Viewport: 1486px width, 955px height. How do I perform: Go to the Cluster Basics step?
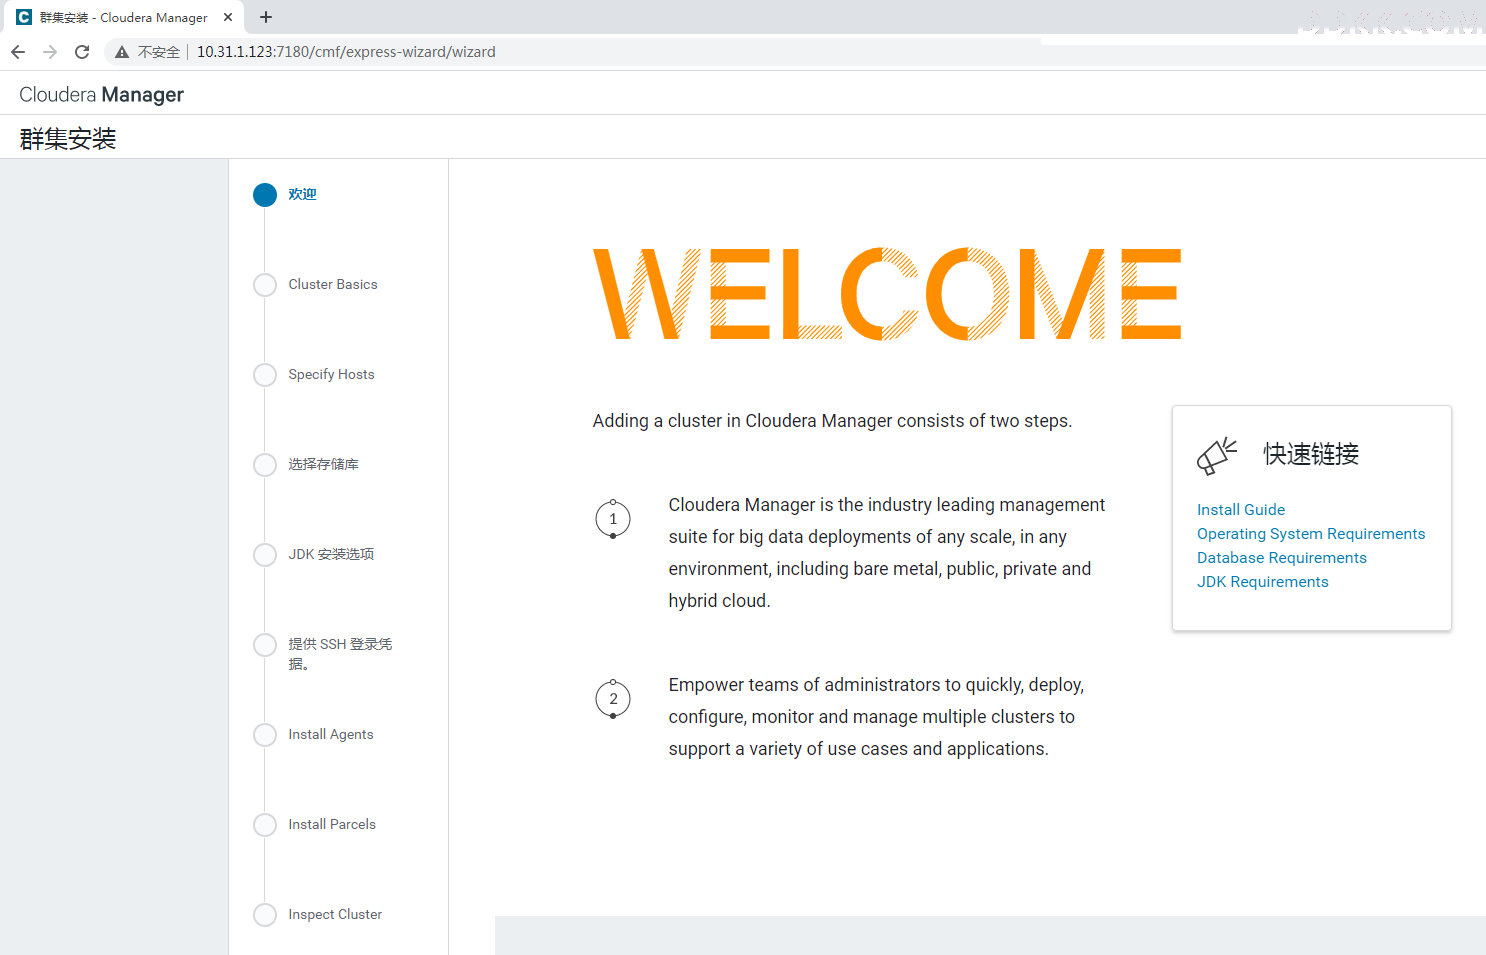coord(333,285)
